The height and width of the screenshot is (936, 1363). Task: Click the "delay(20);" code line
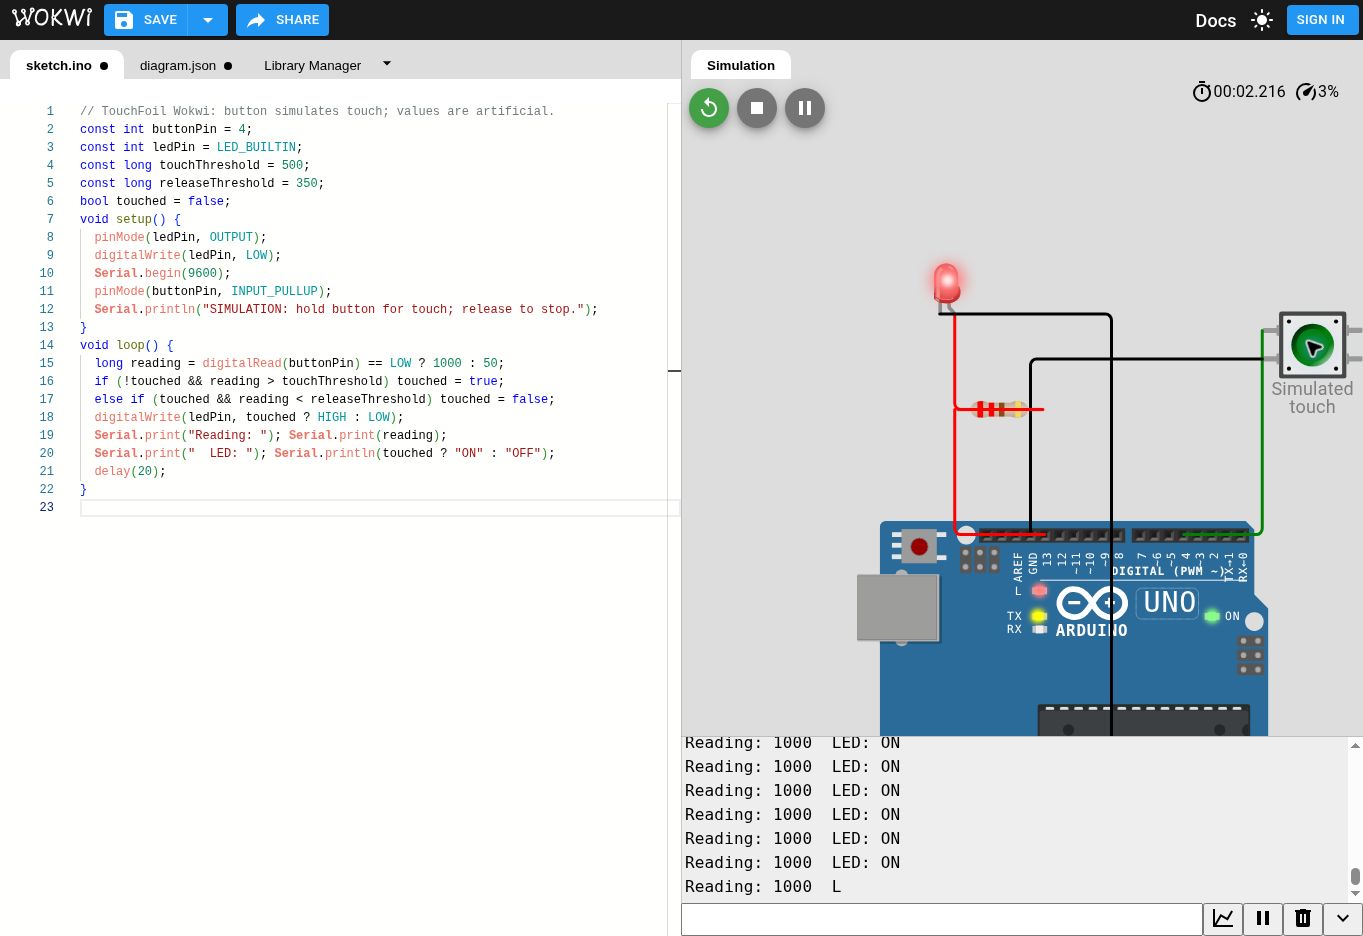[x=130, y=471]
